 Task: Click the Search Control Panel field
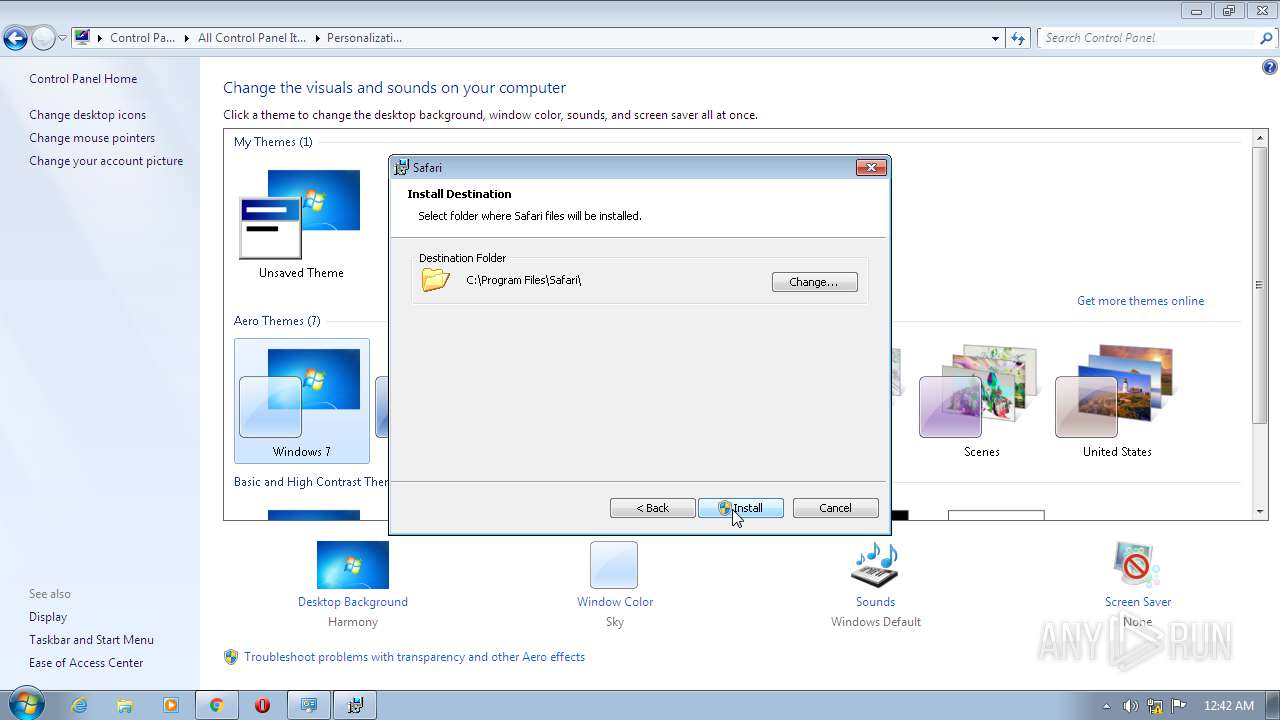tap(1148, 38)
